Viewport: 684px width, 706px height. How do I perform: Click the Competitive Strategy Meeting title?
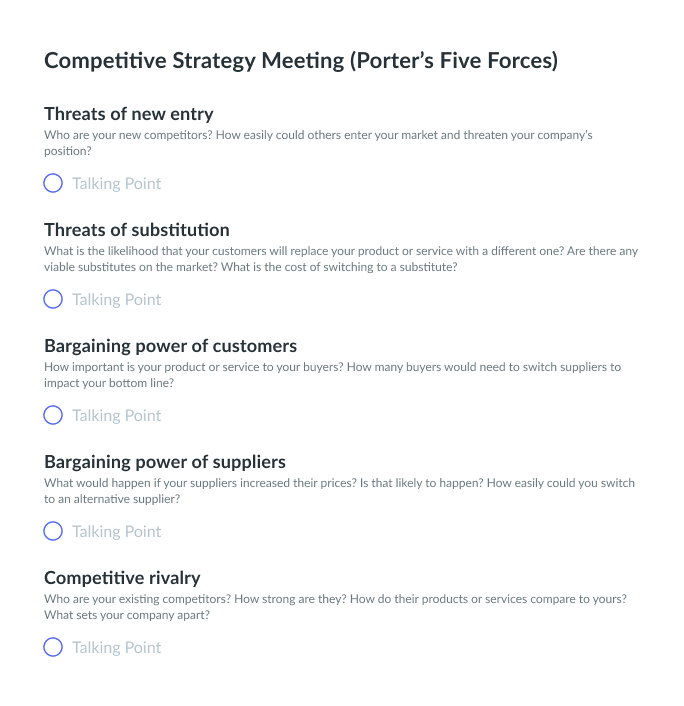pyautogui.click(x=301, y=61)
